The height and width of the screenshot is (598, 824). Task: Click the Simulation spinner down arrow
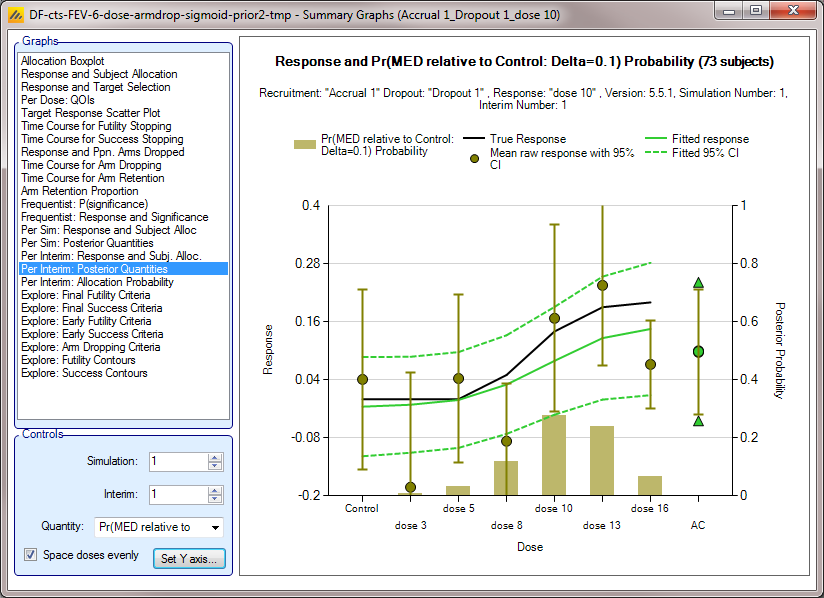click(x=214, y=466)
